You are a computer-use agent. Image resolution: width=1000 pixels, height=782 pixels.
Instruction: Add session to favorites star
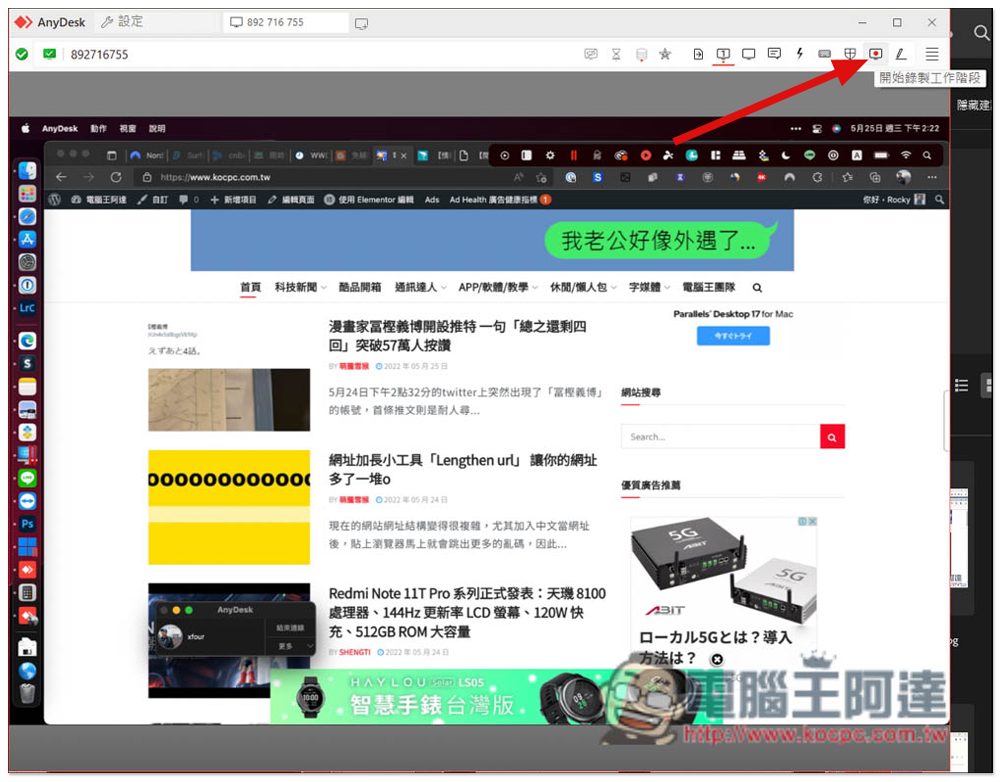[665, 54]
